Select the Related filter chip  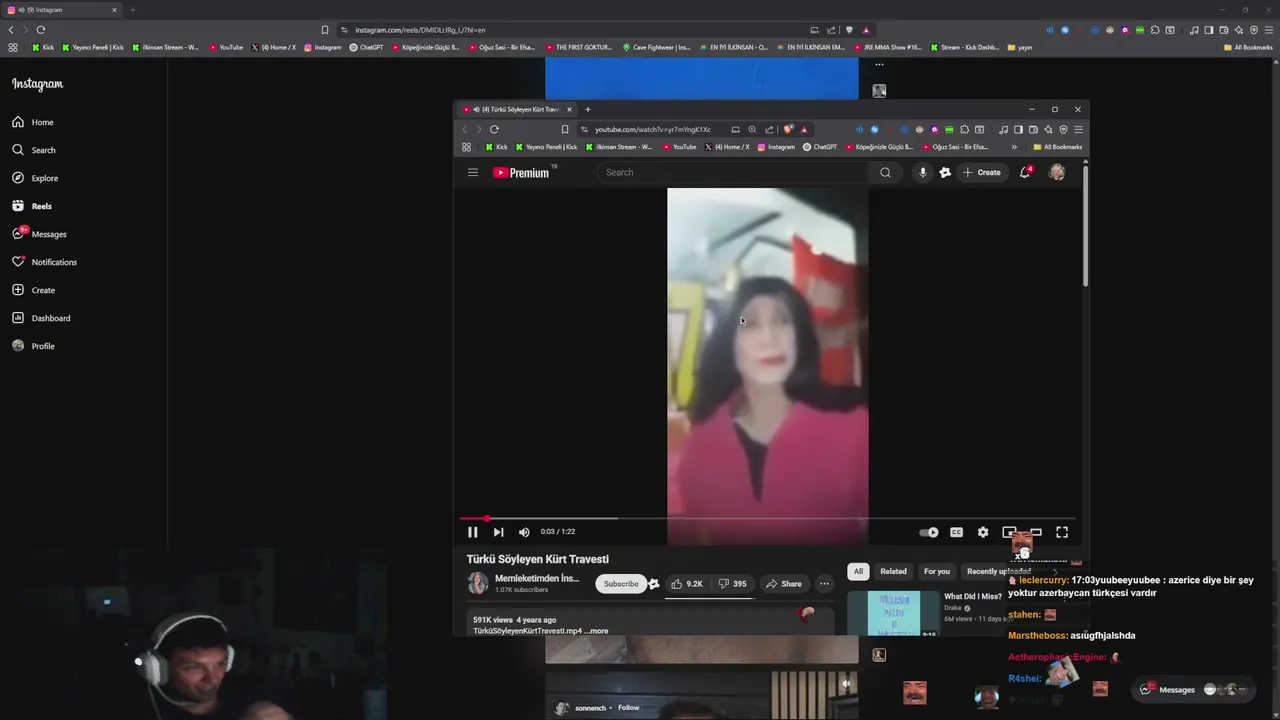893,571
